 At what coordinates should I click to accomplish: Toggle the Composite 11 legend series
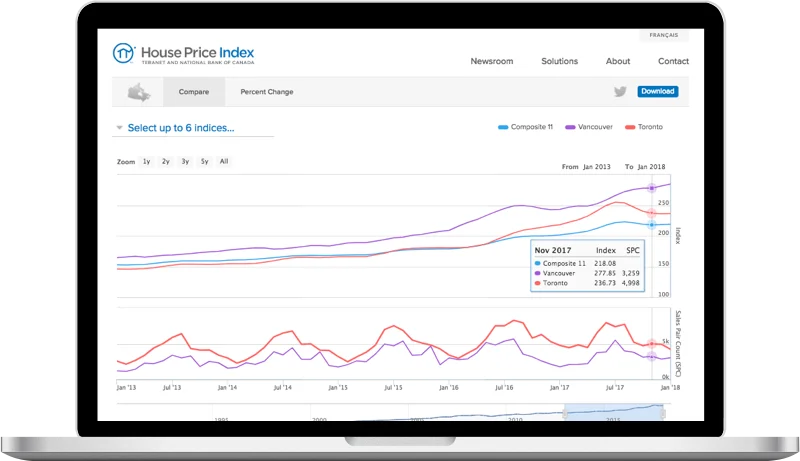coord(526,127)
